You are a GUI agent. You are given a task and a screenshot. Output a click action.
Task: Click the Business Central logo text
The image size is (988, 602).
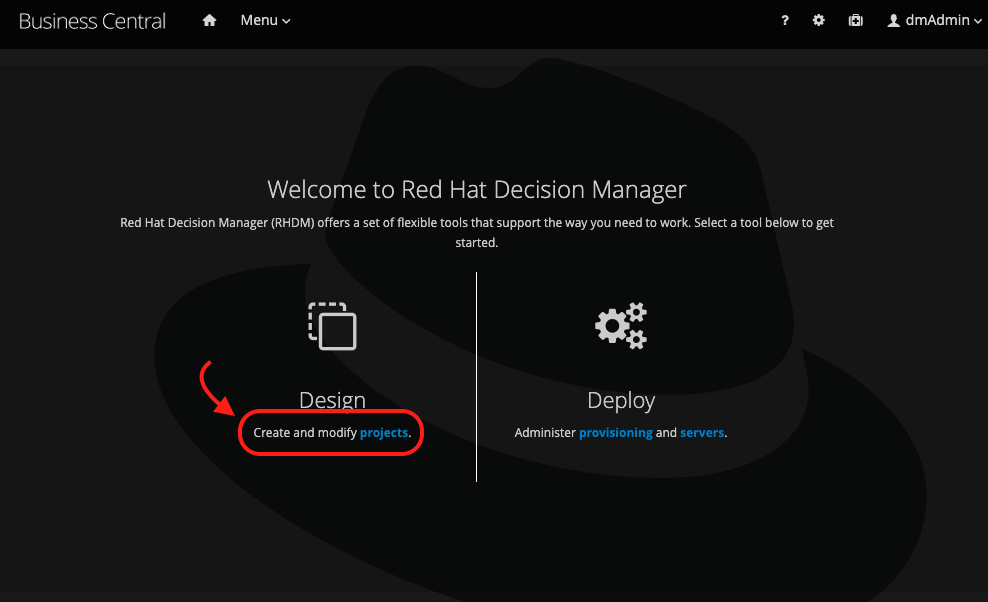click(92, 21)
